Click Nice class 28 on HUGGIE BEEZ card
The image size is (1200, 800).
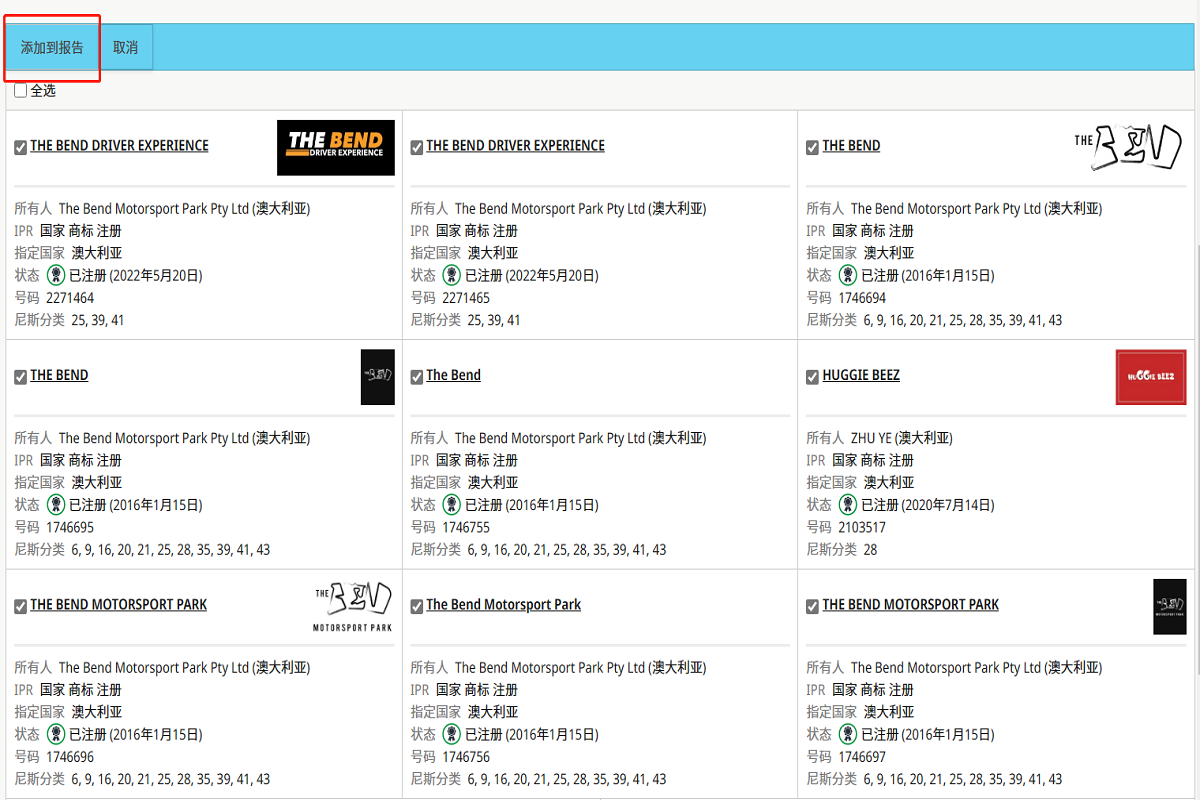[870, 550]
